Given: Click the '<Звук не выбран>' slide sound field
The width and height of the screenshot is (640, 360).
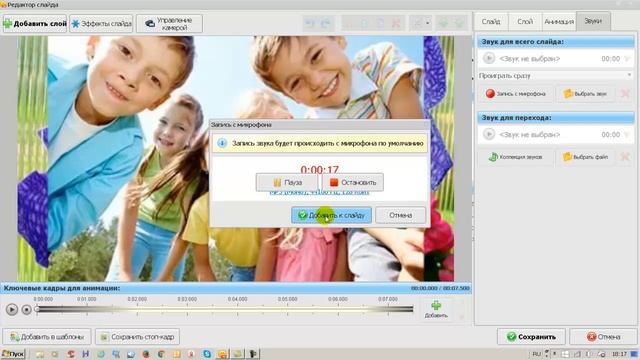Looking at the screenshot, I should pyautogui.click(x=529, y=59).
